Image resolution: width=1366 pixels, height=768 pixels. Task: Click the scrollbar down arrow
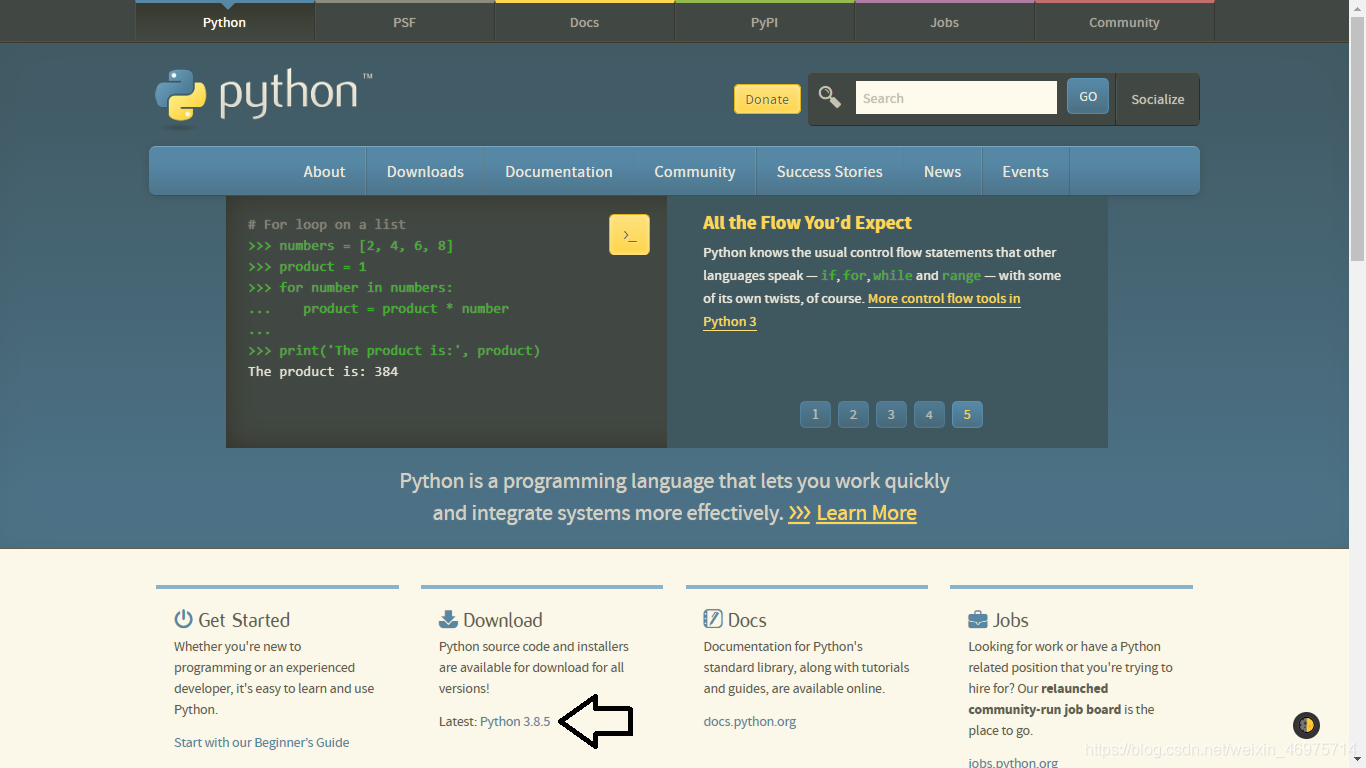coord(1357,759)
